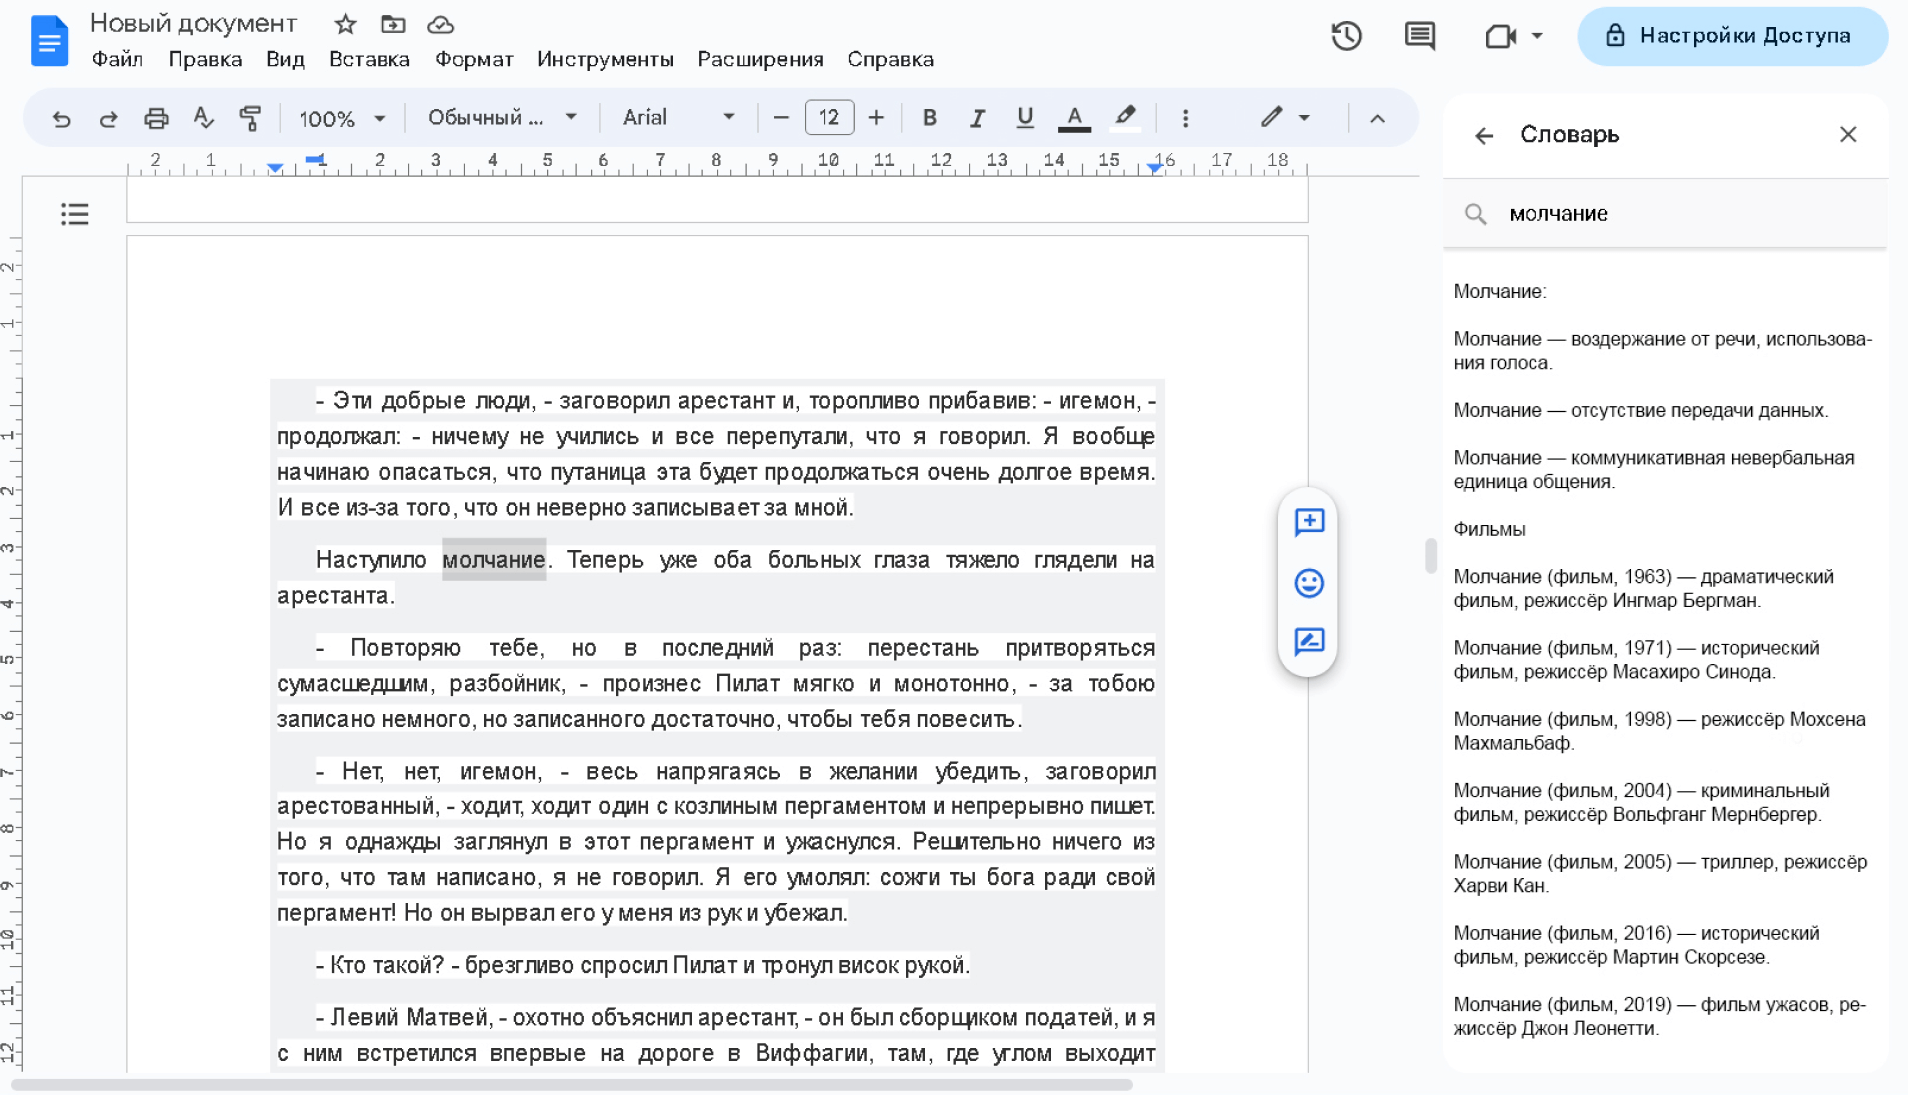The width and height of the screenshot is (1908, 1095).
Task: Open the comments history icon
Action: (x=1419, y=36)
